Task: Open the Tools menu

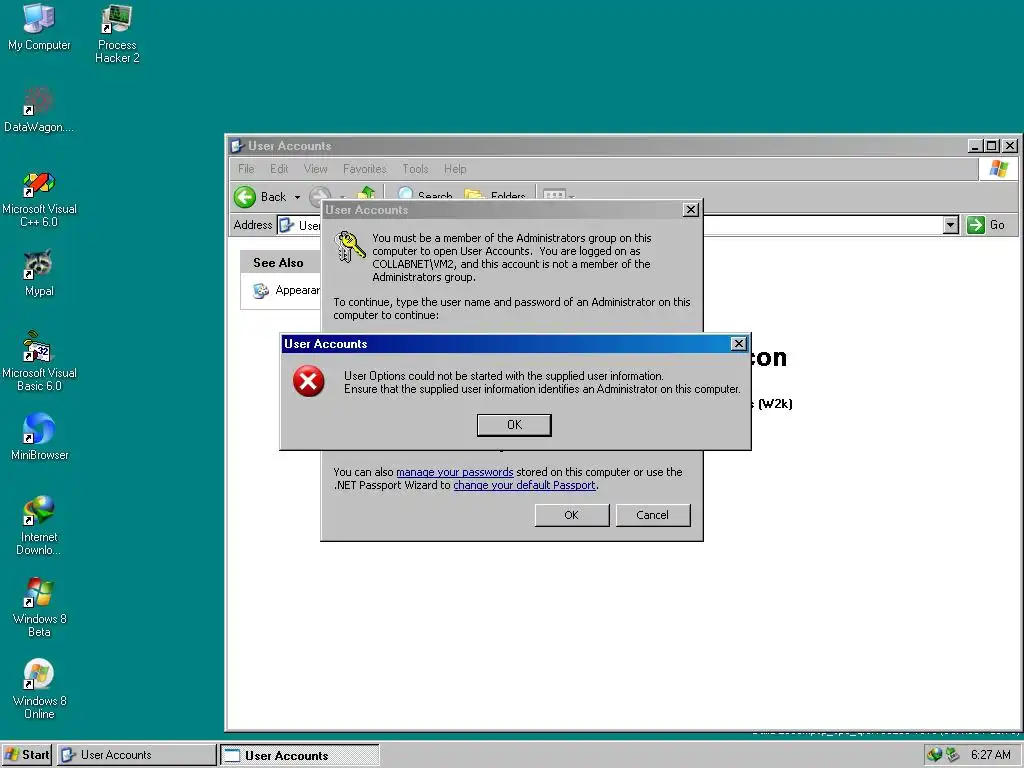Action: click(x=415, y=169)
